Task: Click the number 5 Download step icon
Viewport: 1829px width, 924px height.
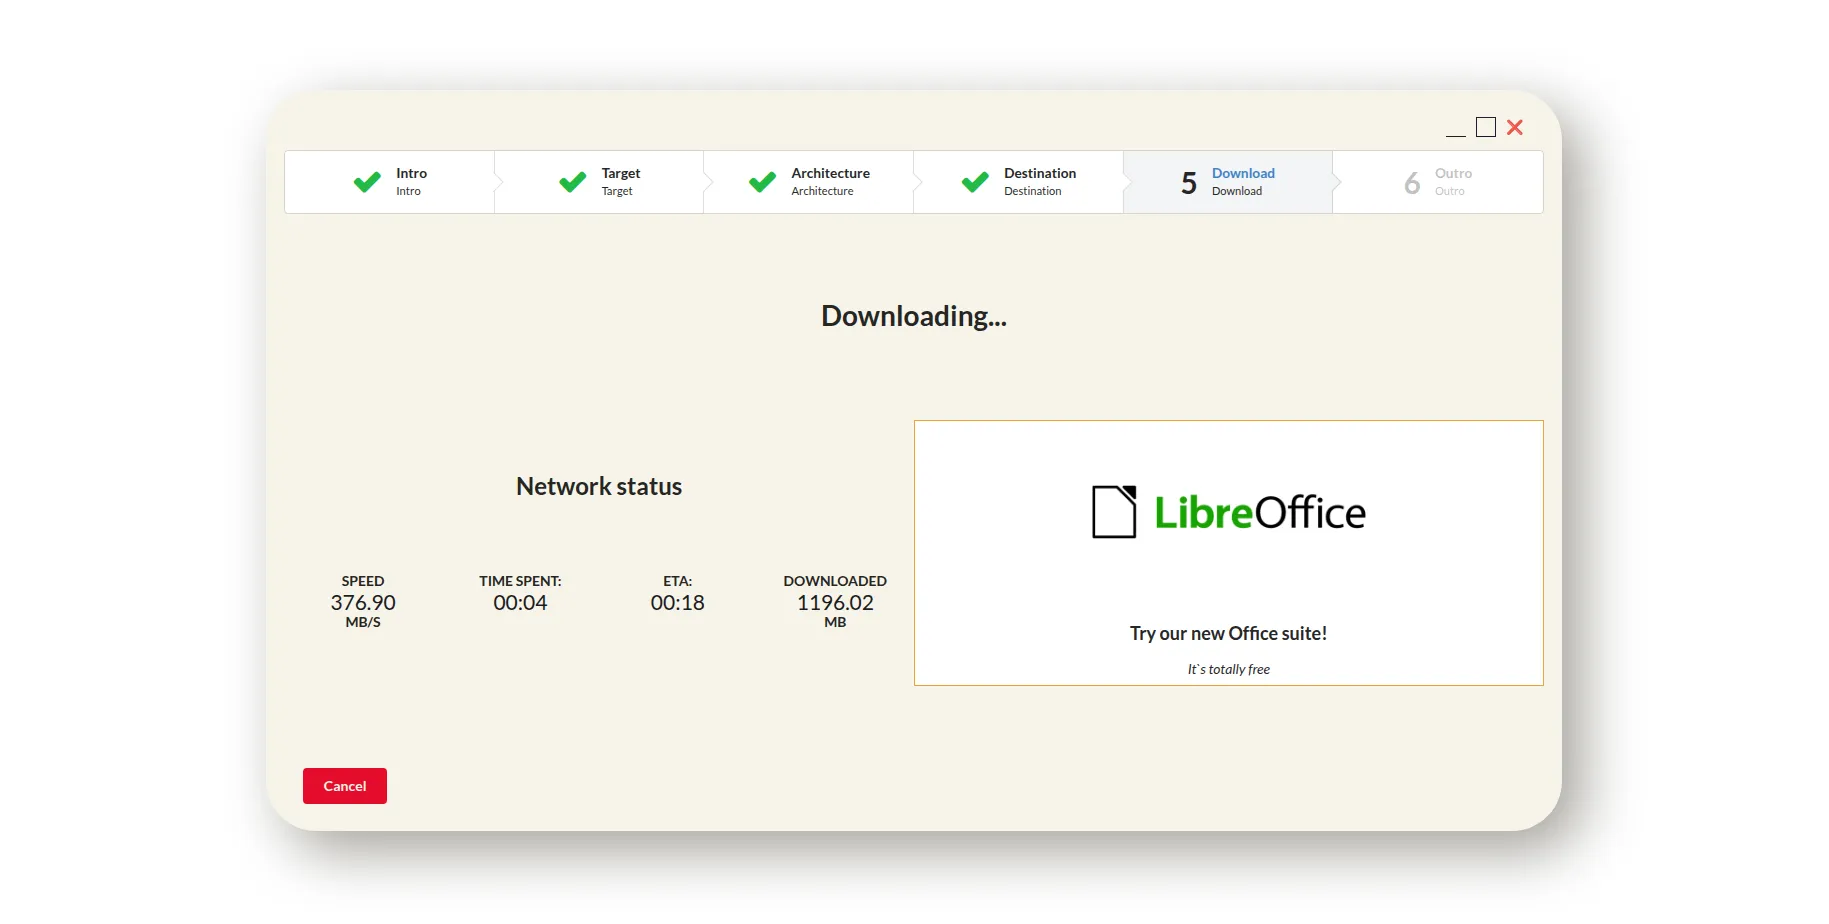Action: click(1189, 183)
